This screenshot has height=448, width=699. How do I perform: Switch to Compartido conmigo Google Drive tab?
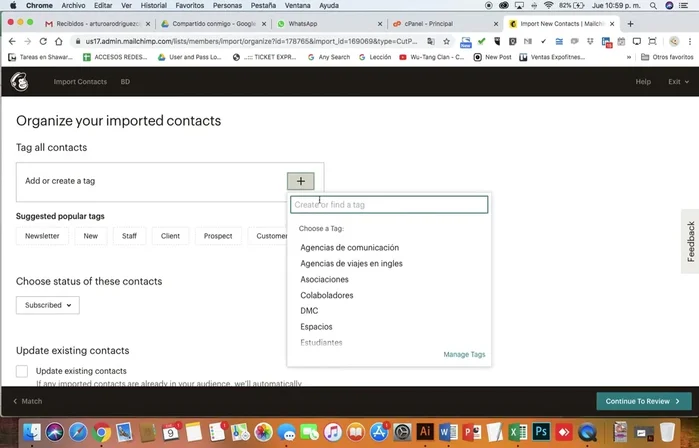point(212,24)
